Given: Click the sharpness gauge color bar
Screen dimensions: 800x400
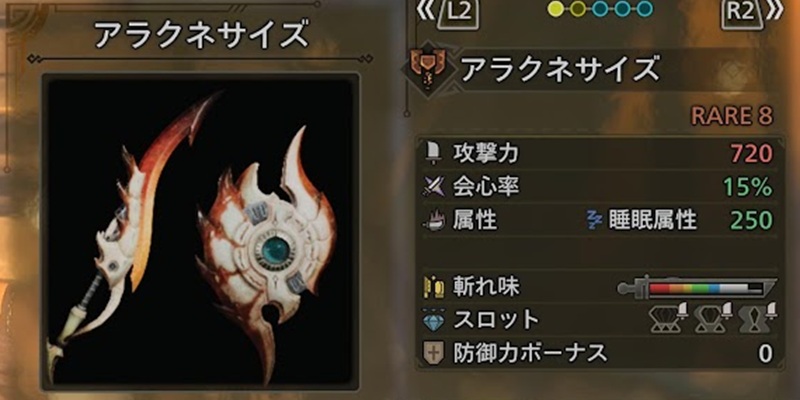Looking at the screenshot, I should click(697, 288).
